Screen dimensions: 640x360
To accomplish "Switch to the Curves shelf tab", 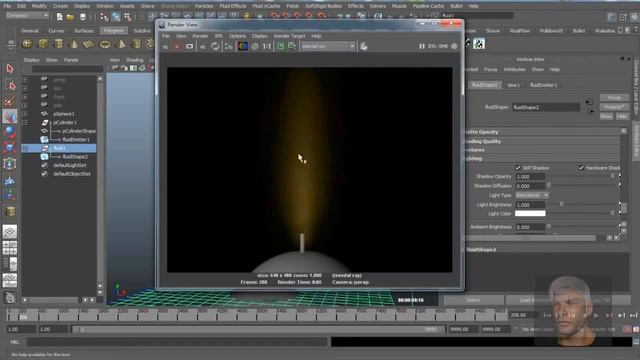I will [x=56, y=31].
